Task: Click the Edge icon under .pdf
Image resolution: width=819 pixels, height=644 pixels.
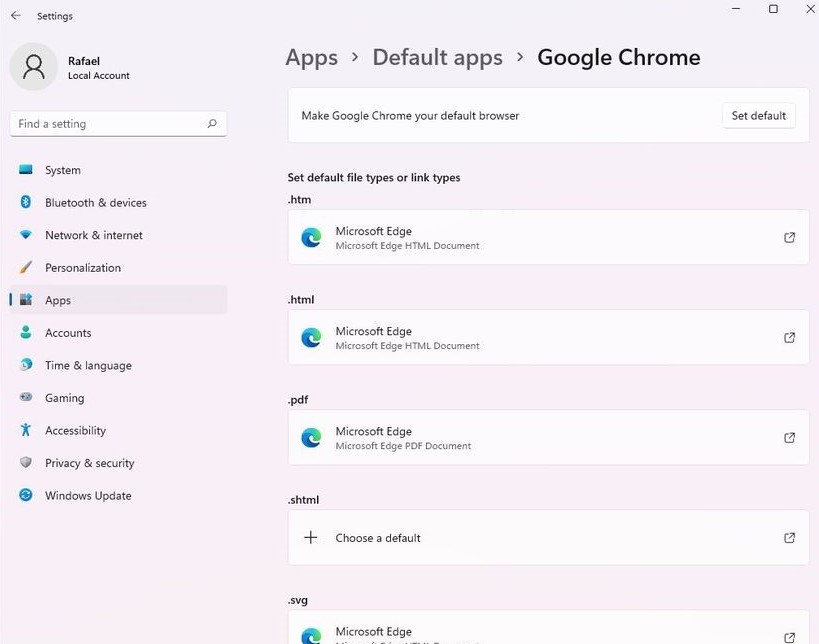Action: click(x=311, y=438)
